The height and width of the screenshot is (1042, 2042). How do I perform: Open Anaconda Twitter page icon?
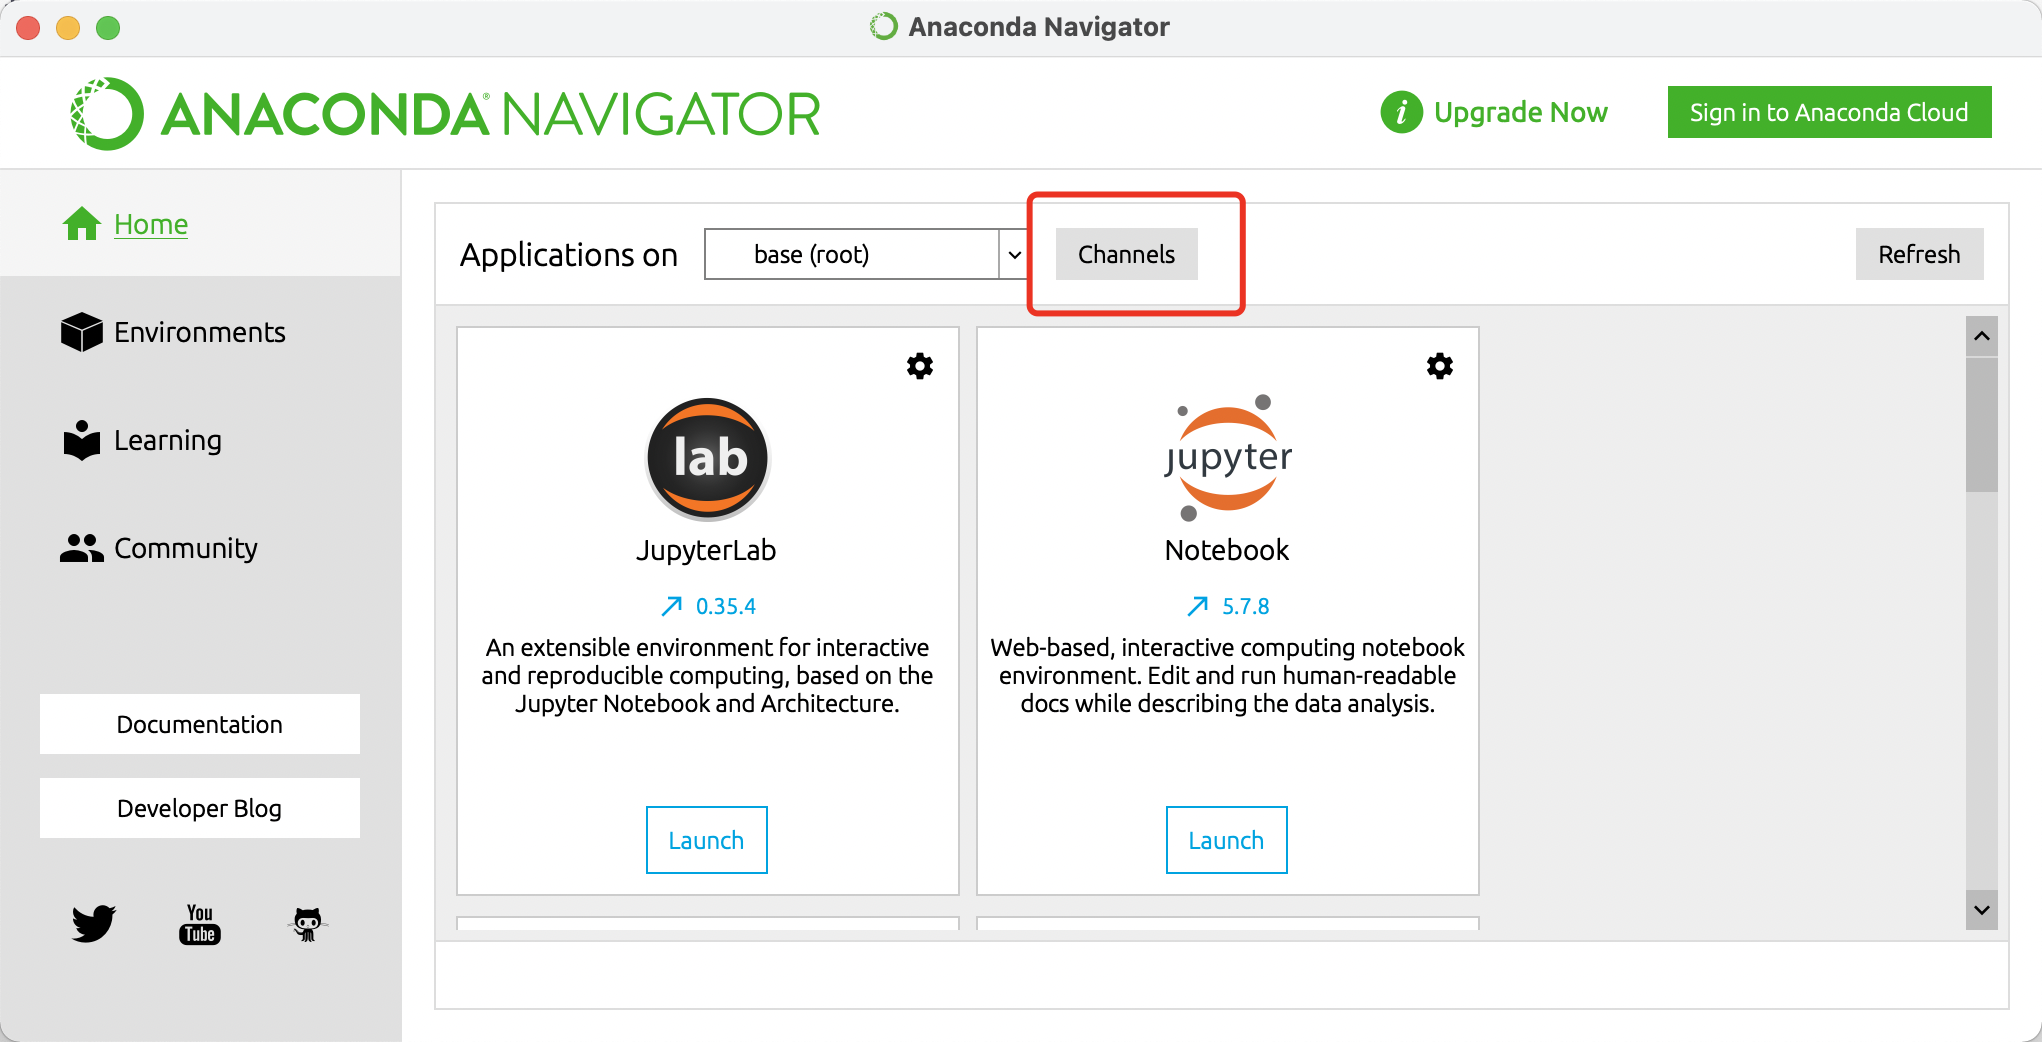94,923
